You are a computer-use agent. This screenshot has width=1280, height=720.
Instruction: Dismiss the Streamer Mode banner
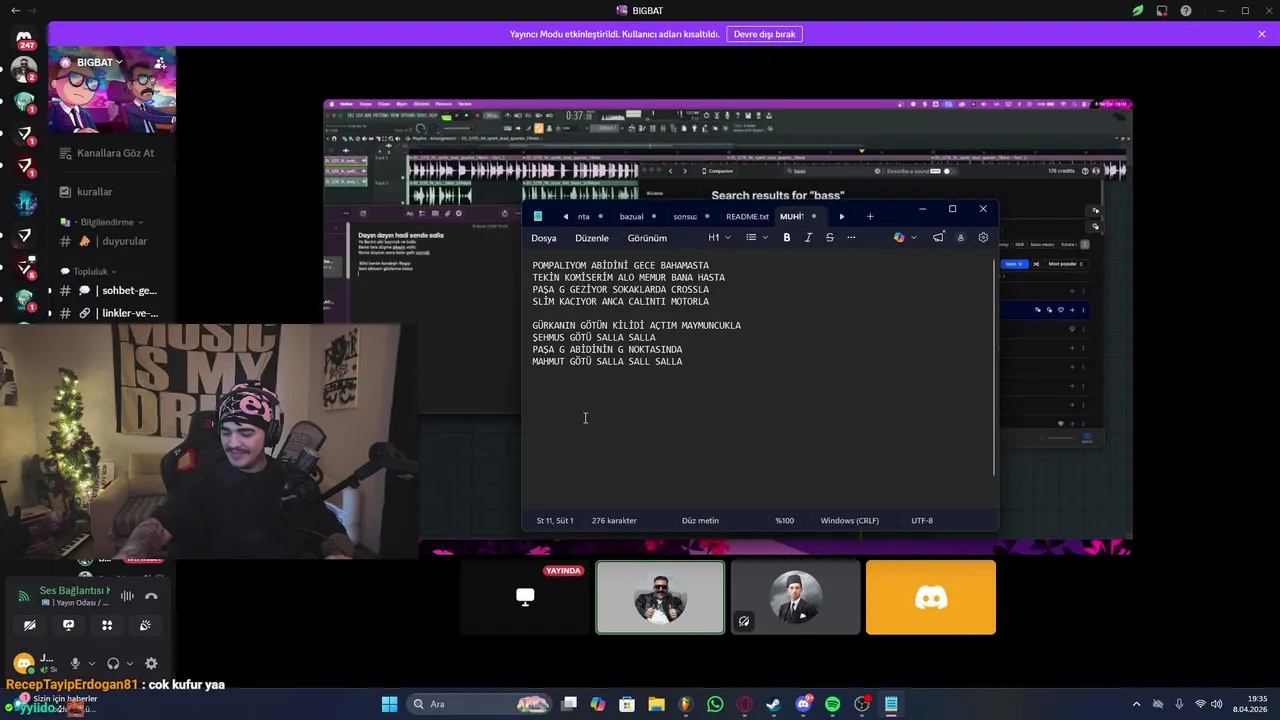click(1262, 34)
